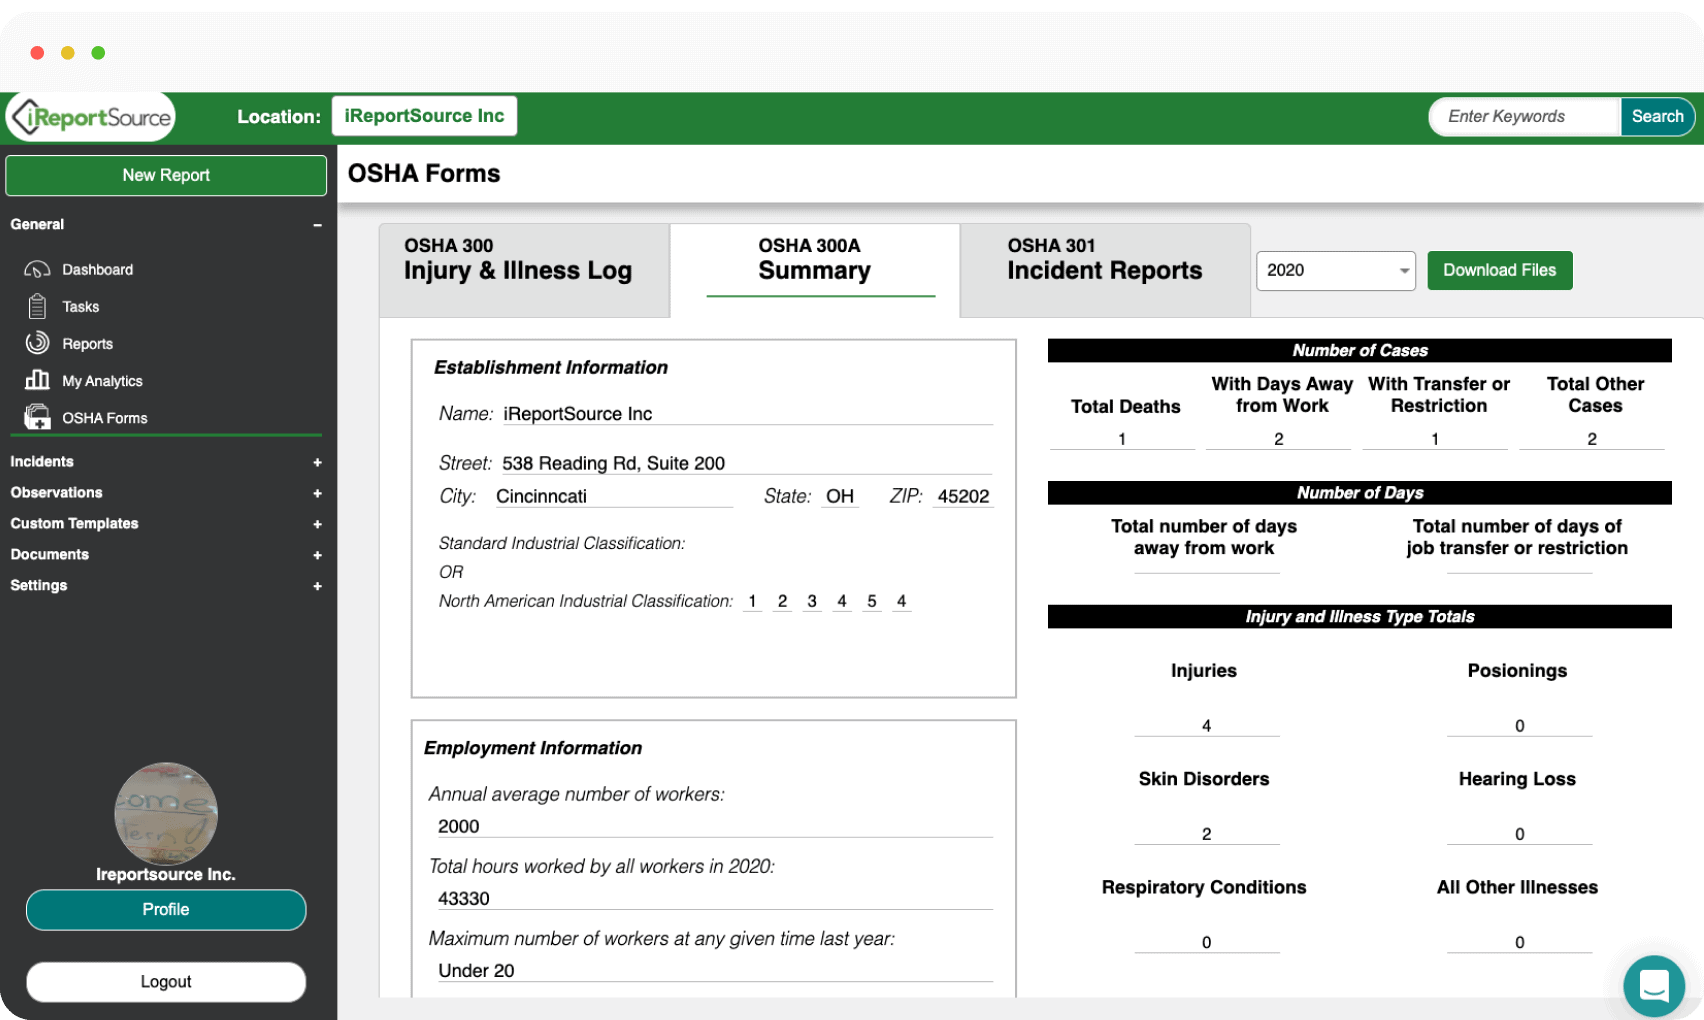Click NAICS digit 5
1704x1020 pixels.
click(x=872, y=601)
